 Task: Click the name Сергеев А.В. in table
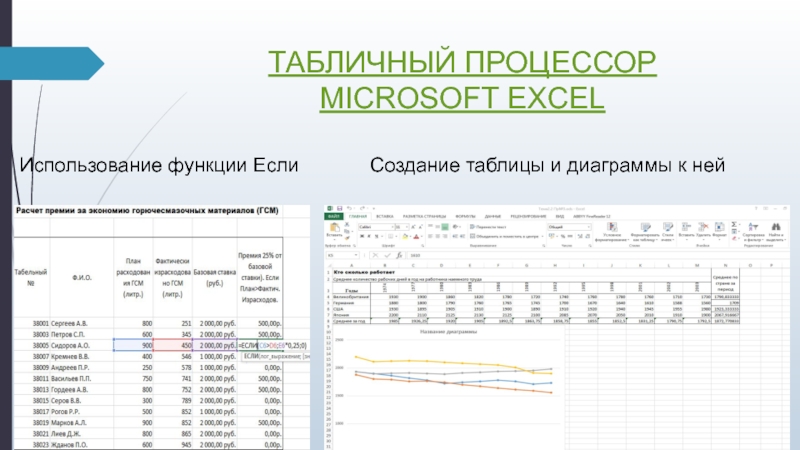(x=69, y=323)
